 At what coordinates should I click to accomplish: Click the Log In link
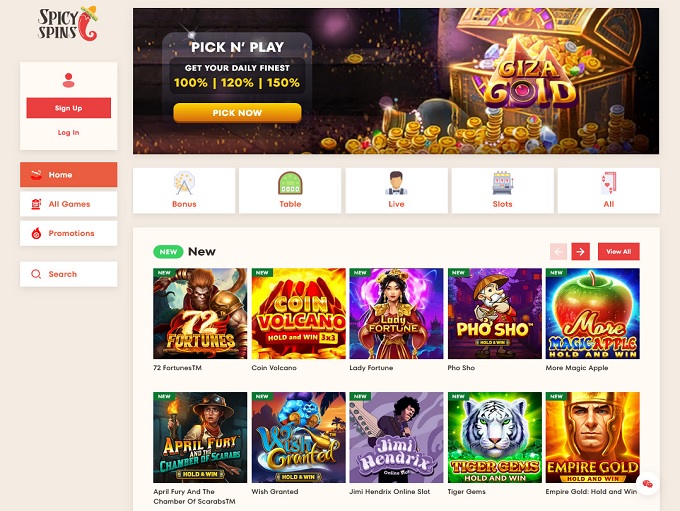click(x=69, y=133)
